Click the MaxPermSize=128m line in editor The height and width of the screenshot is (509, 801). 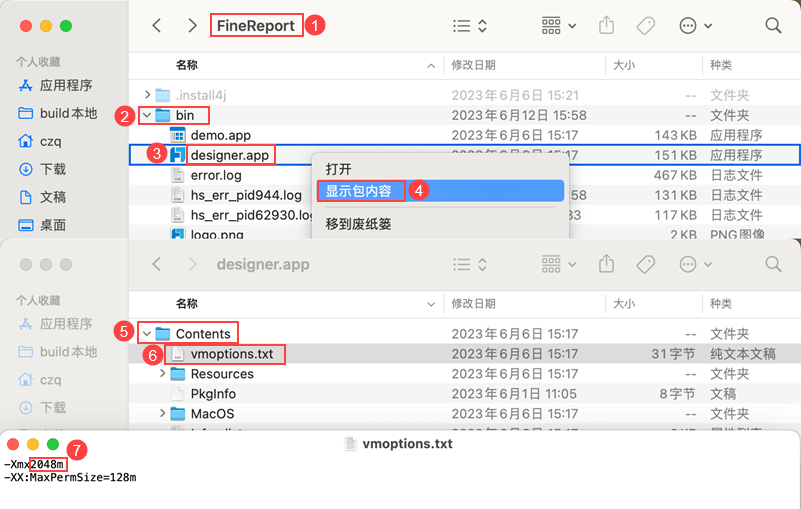70,478
